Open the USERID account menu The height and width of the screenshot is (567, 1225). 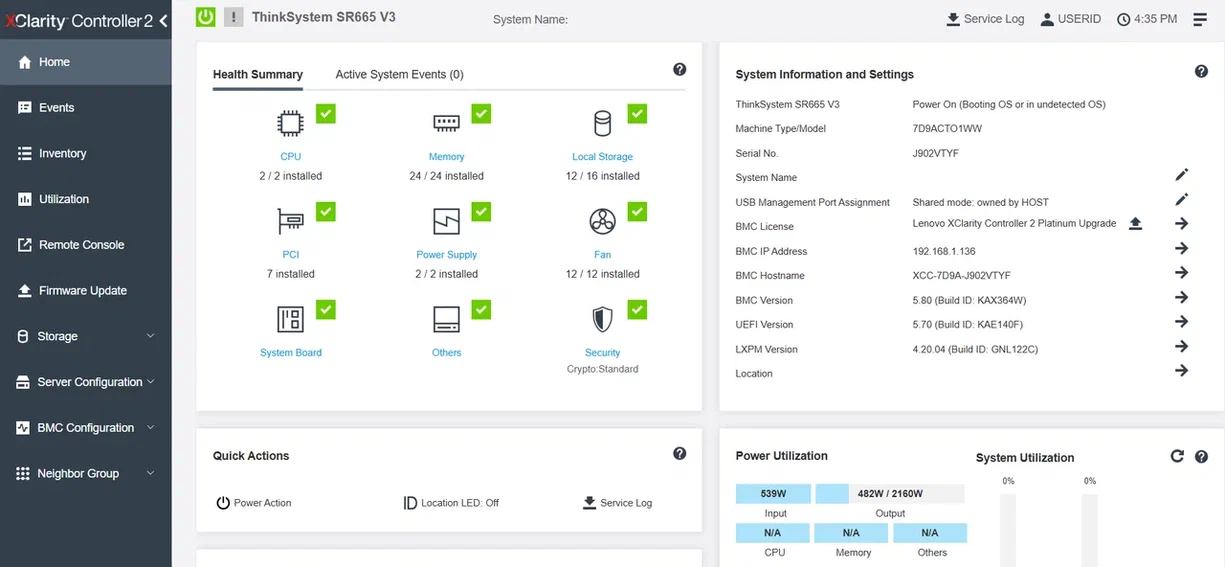1071,19
